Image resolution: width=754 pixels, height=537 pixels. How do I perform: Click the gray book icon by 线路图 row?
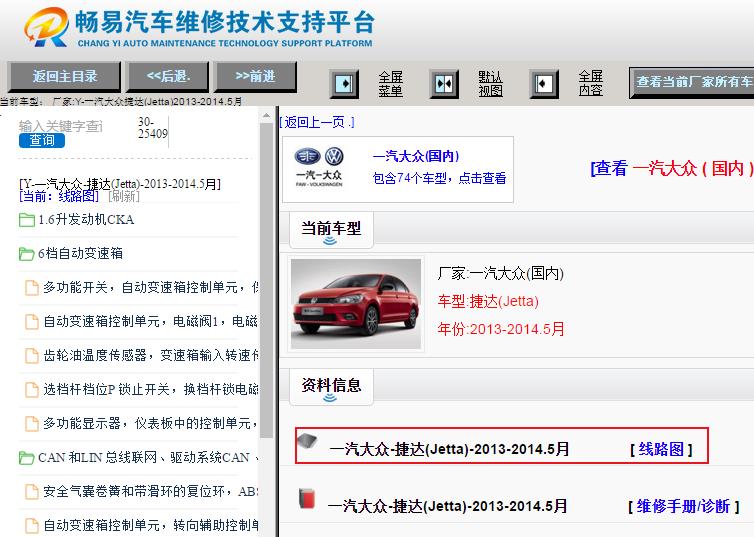[308, 441]
